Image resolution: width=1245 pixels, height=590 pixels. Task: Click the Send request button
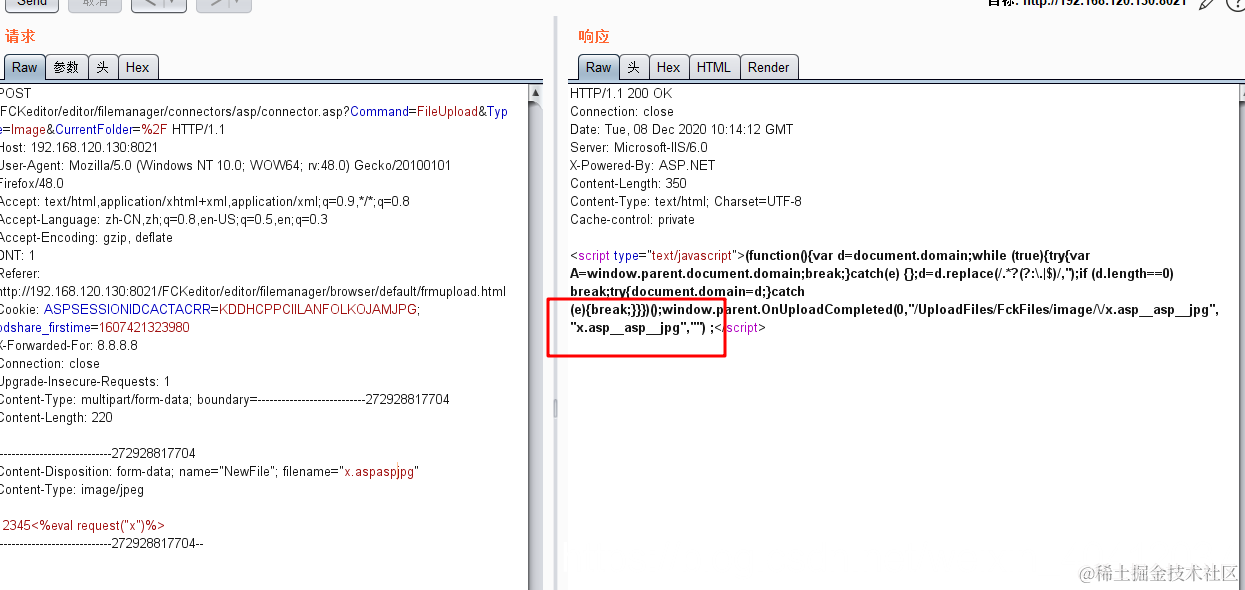click(30, 4)
